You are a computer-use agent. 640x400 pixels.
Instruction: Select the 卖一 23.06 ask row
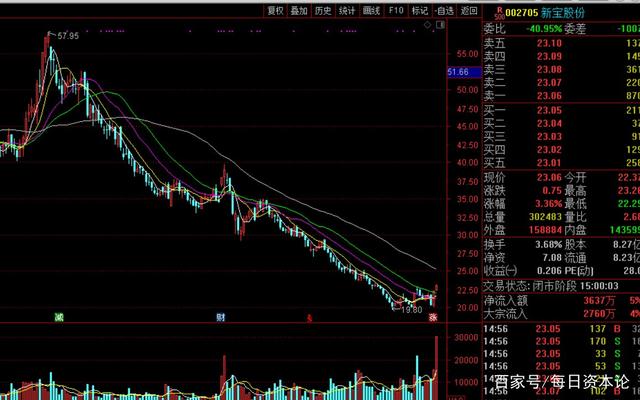coord(562,96)
